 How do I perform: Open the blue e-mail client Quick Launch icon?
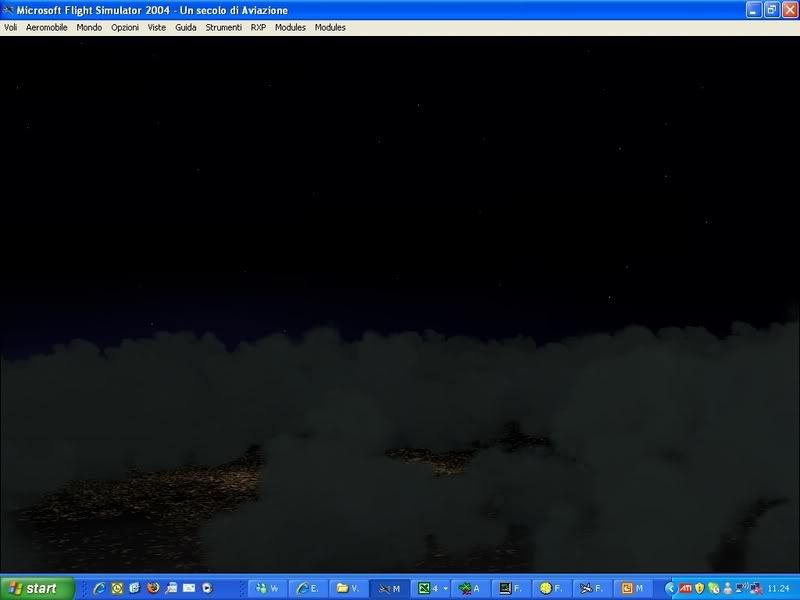135,588
